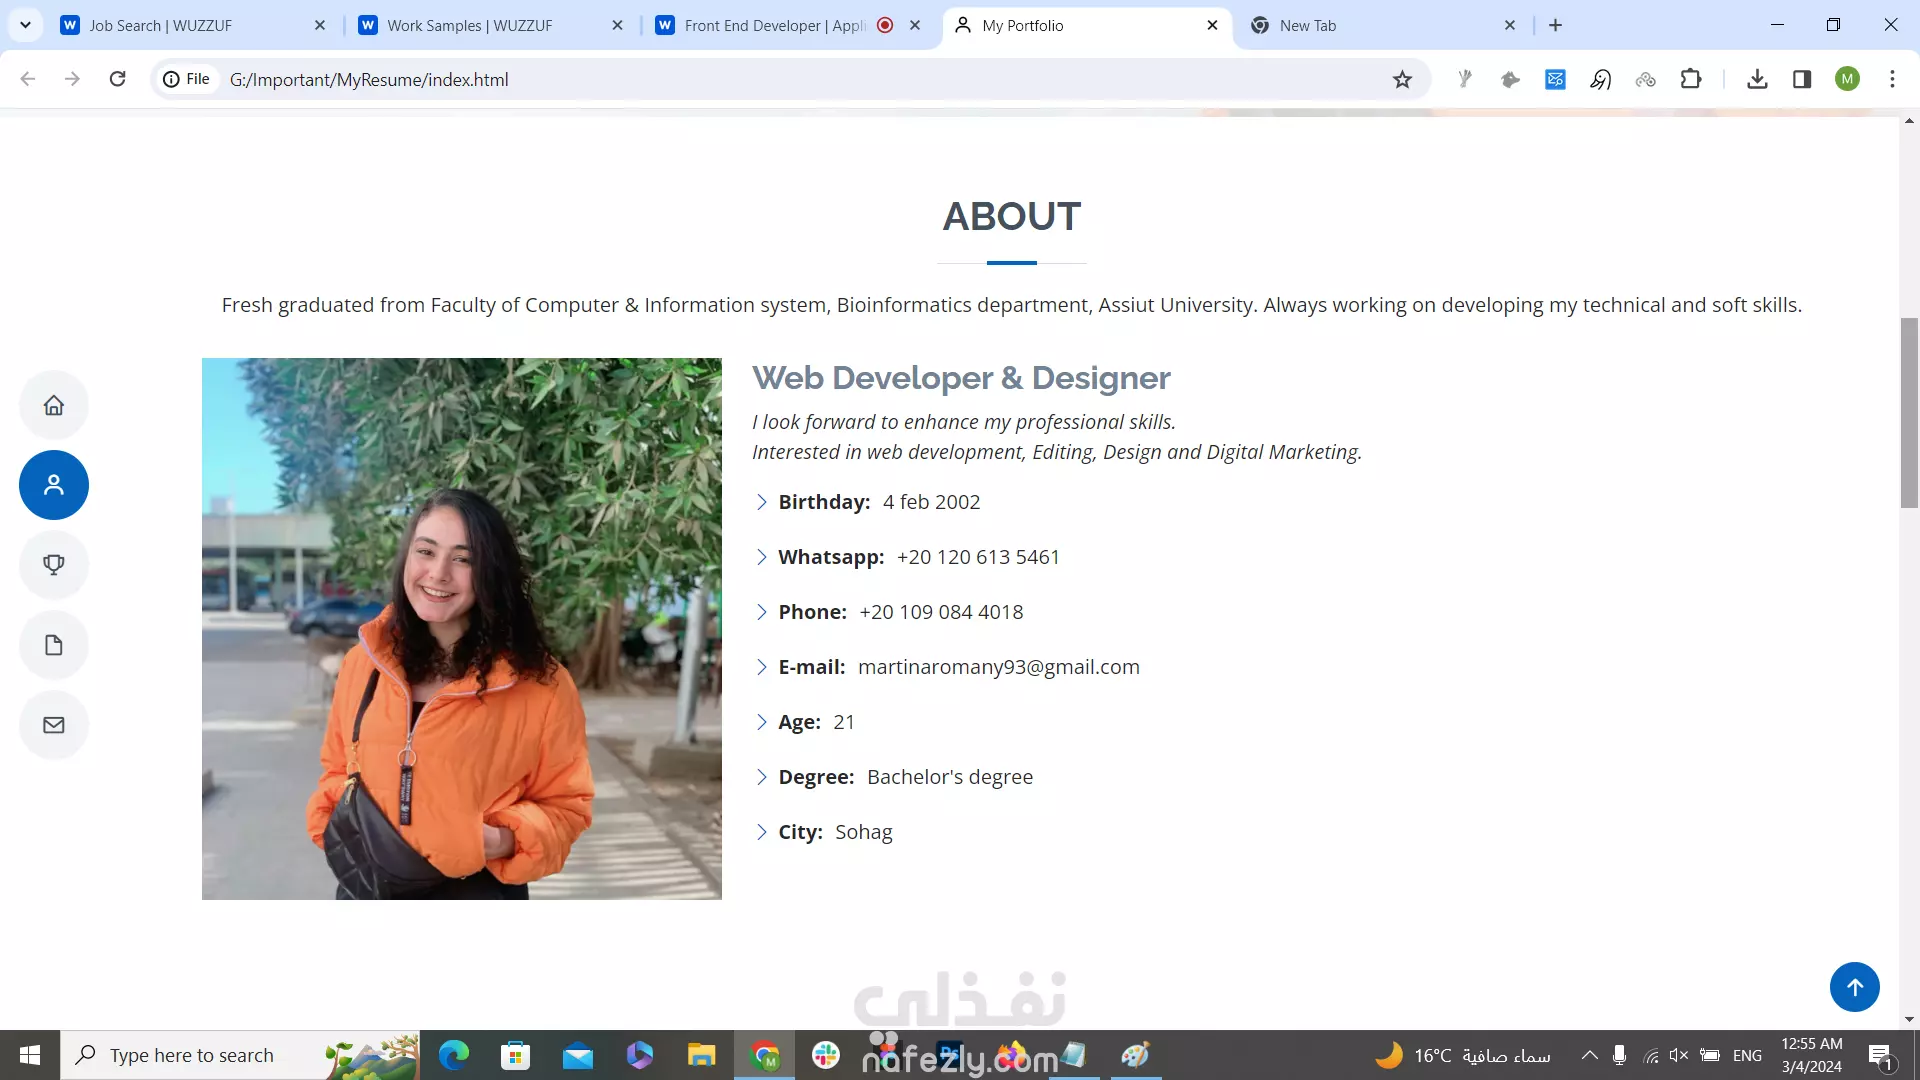Open Microsoft Store from taskbar
The image size is (1920, 1080).
click(x=515, y=1055)
